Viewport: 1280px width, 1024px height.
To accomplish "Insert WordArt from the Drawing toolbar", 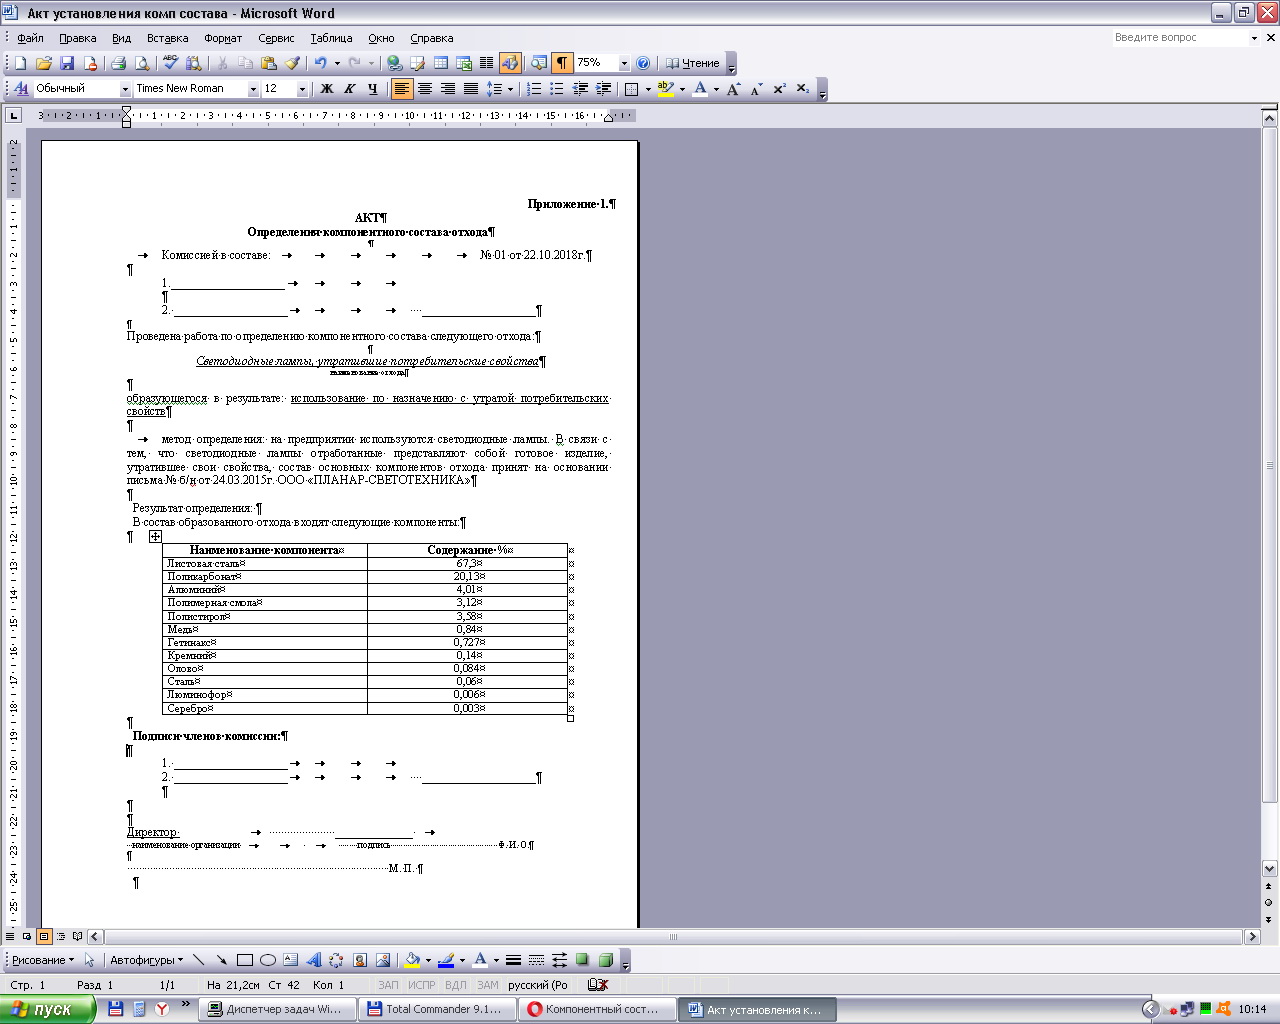I will pos(313,960).
